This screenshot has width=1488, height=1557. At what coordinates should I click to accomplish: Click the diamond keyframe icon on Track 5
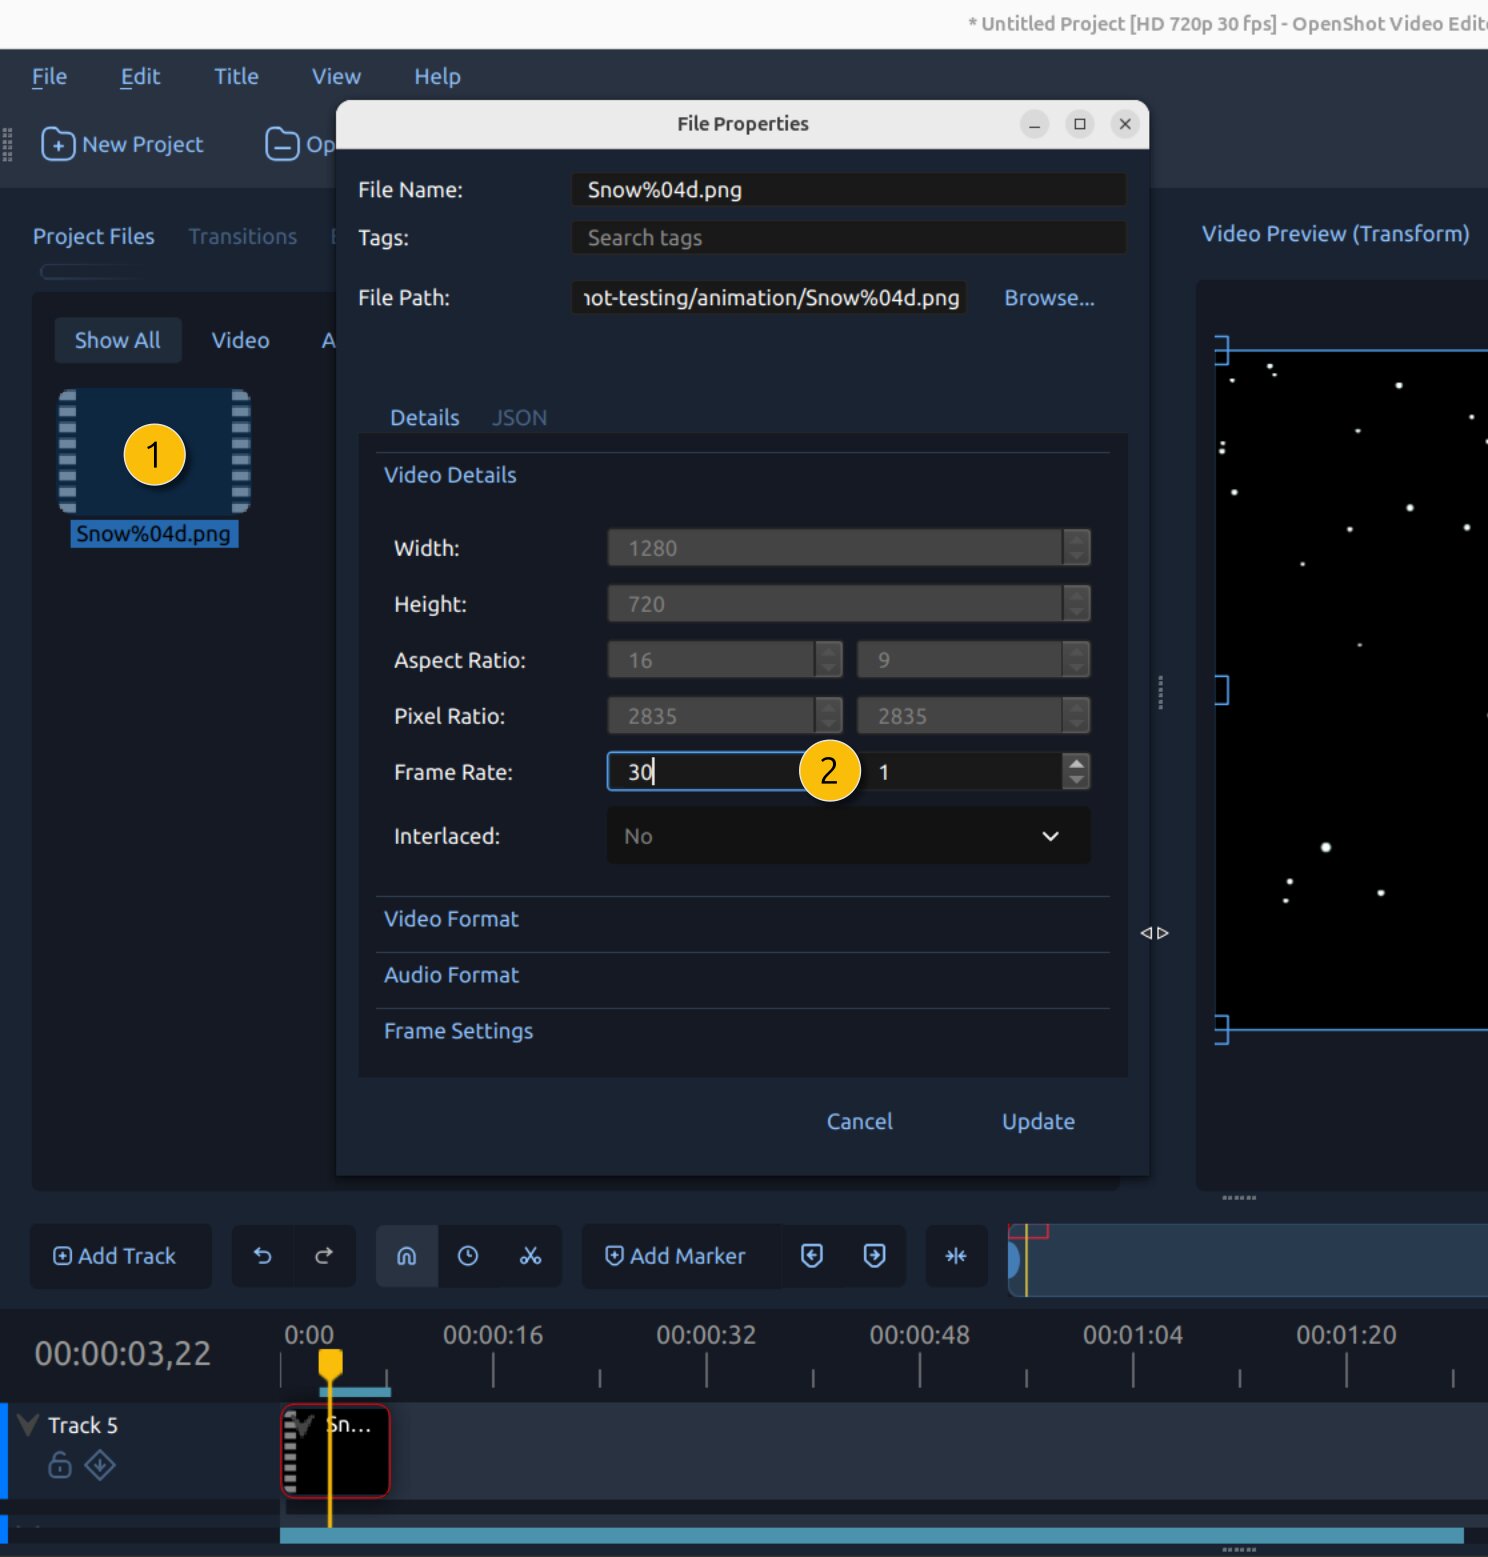tap(100, 1465)
